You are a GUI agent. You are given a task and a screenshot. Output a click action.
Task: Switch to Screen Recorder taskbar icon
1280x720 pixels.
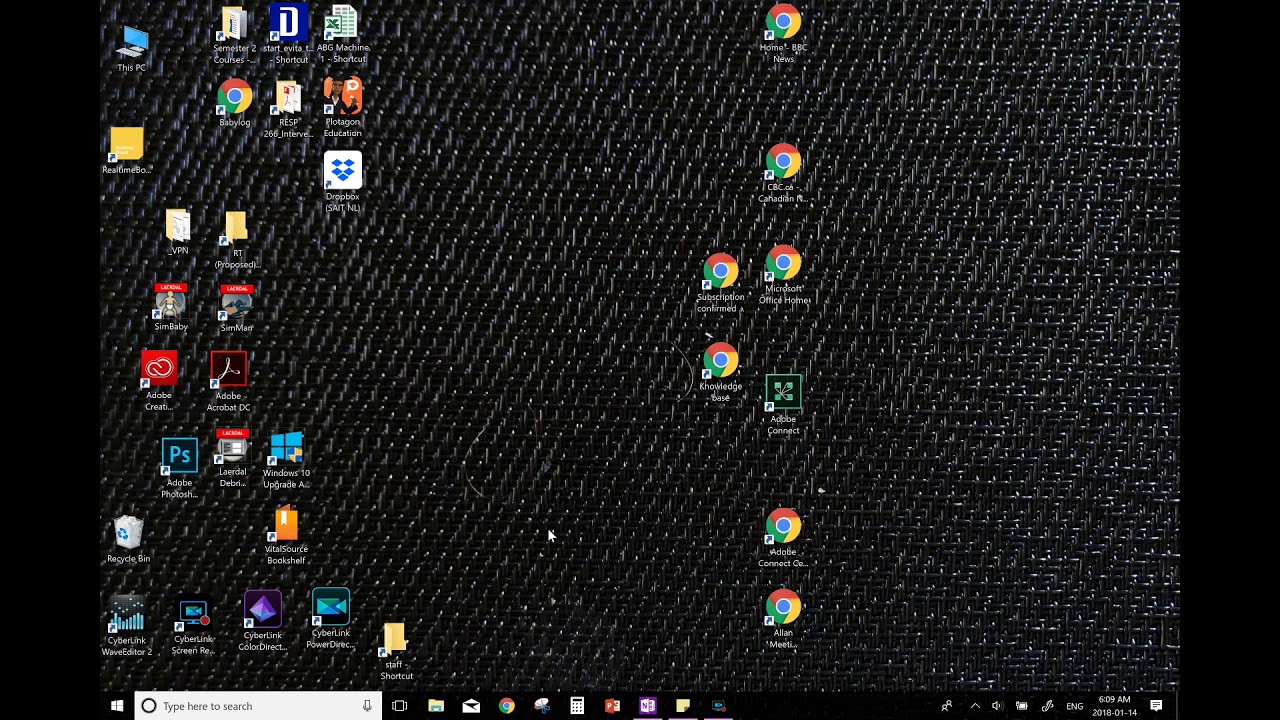(718, 706)
